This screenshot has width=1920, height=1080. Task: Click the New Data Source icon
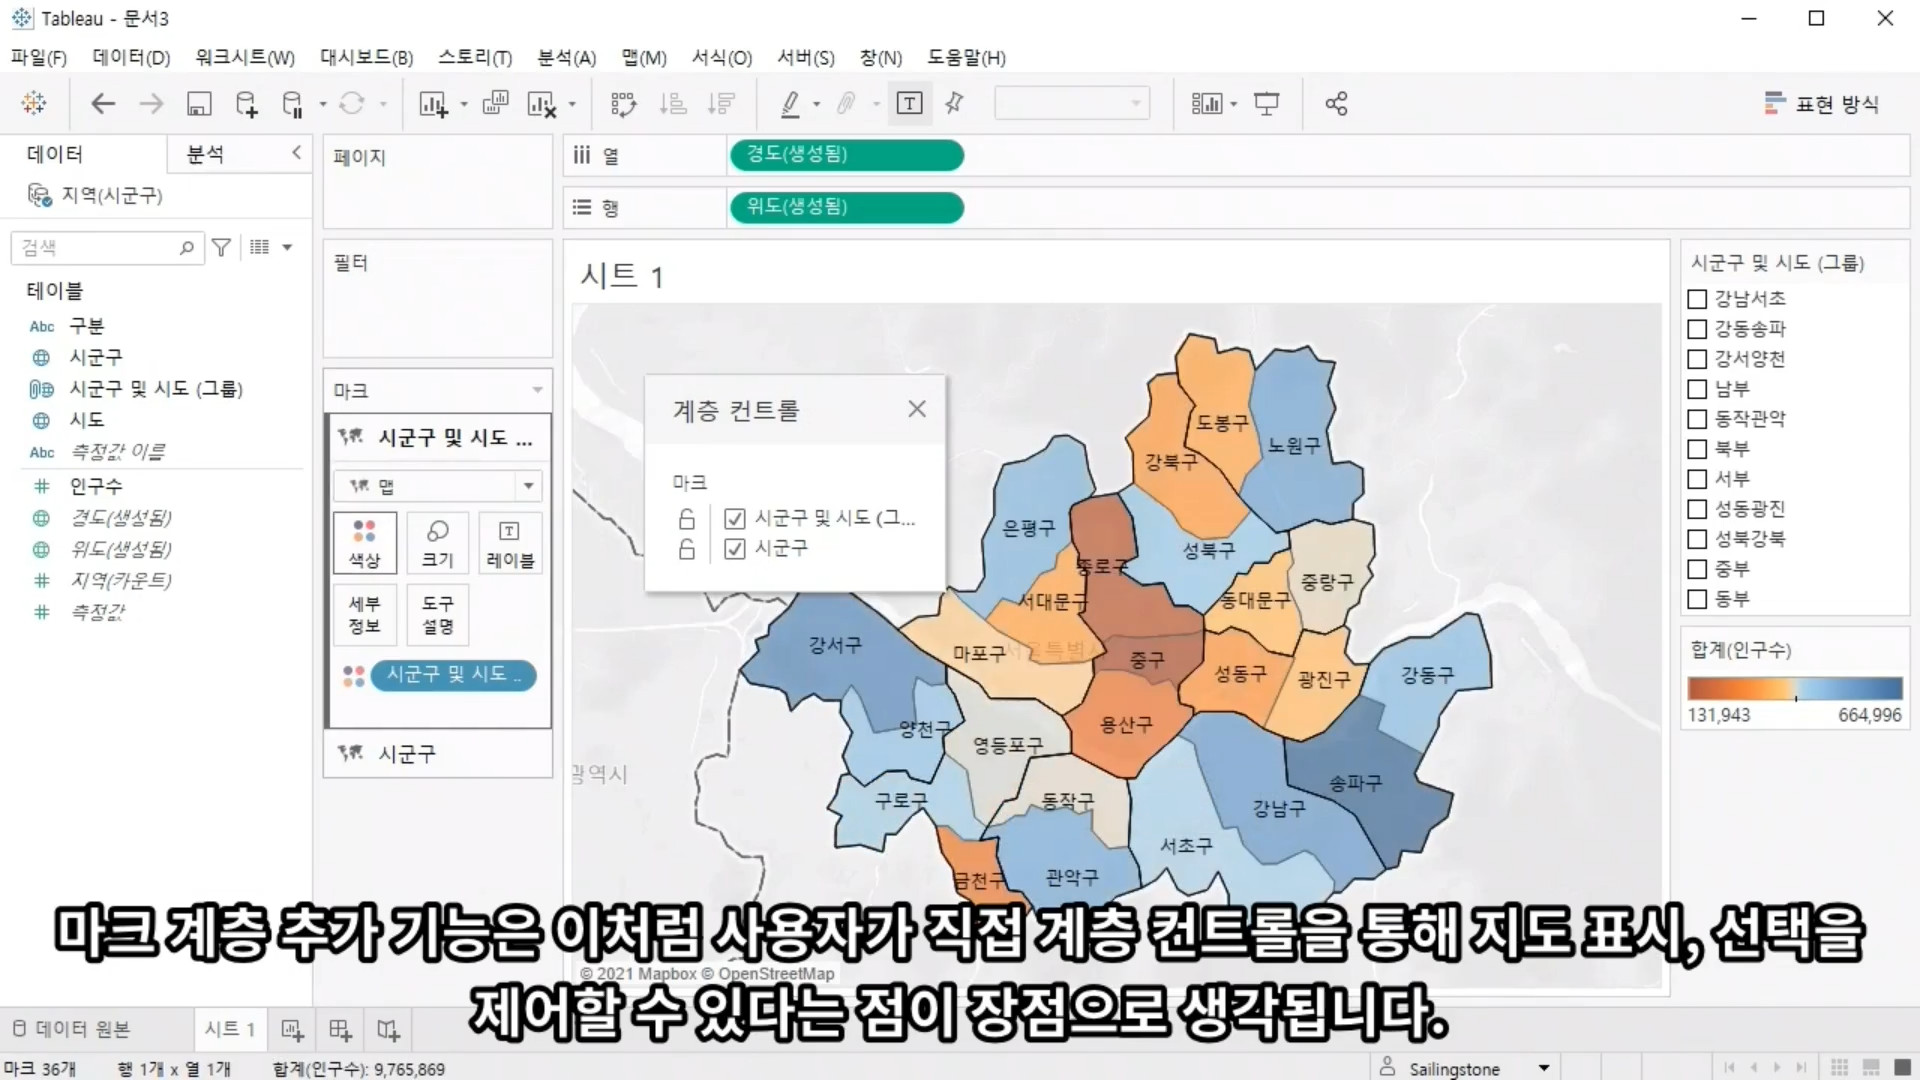click(x=246, y=104)
